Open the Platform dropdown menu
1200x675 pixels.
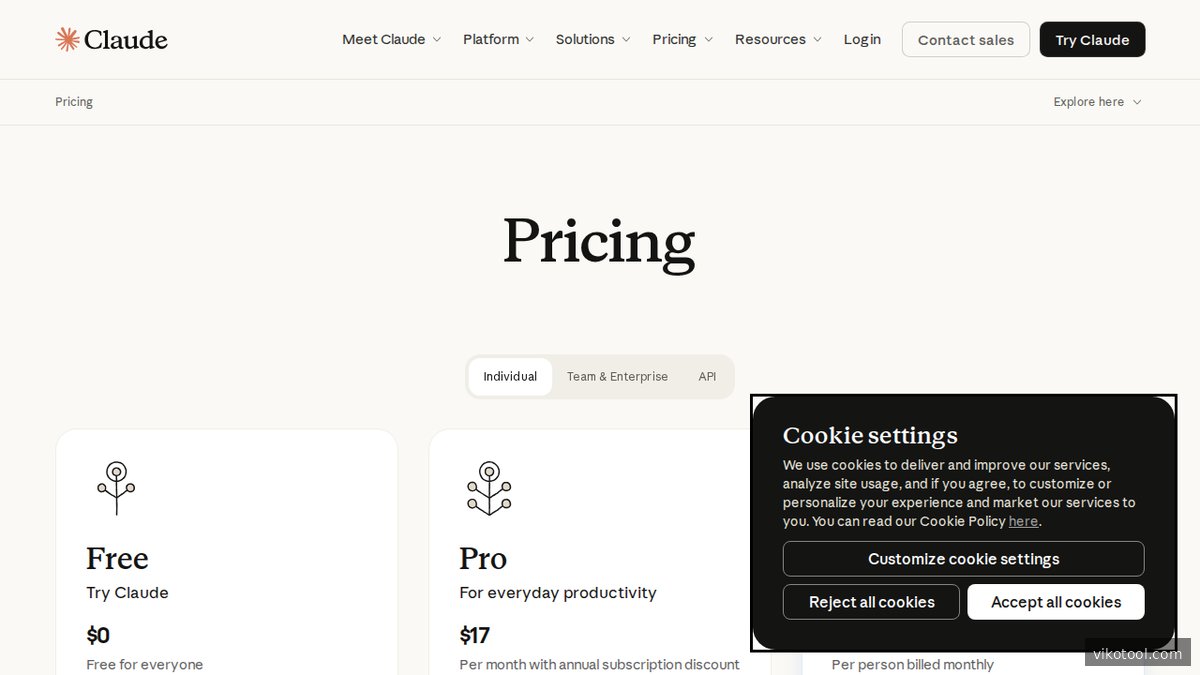(498, 39)
